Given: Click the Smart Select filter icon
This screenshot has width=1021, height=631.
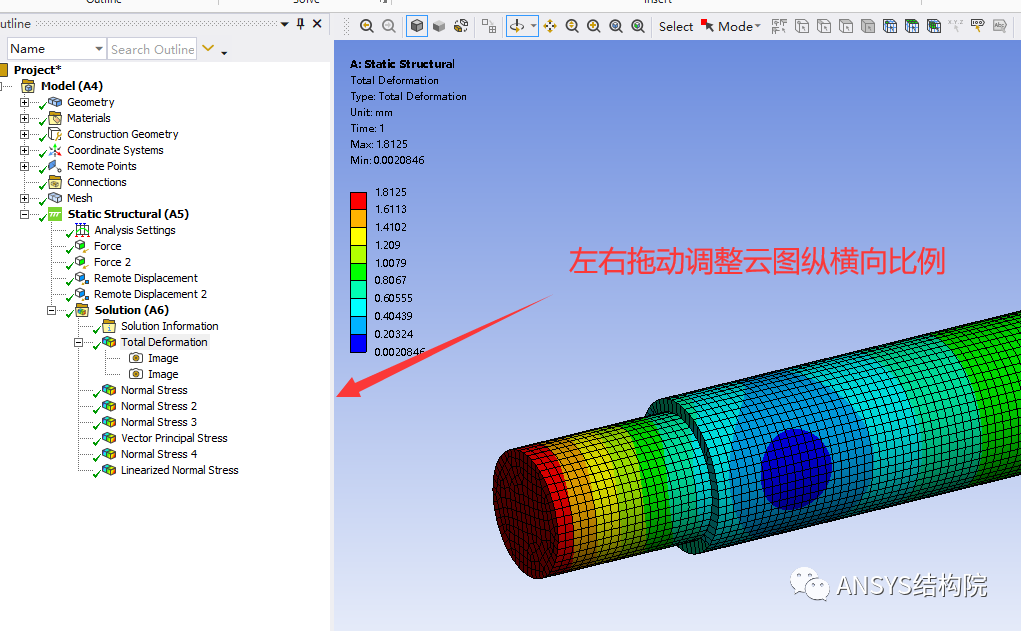Looking at the screenshot, I should [x=779, y=26].
